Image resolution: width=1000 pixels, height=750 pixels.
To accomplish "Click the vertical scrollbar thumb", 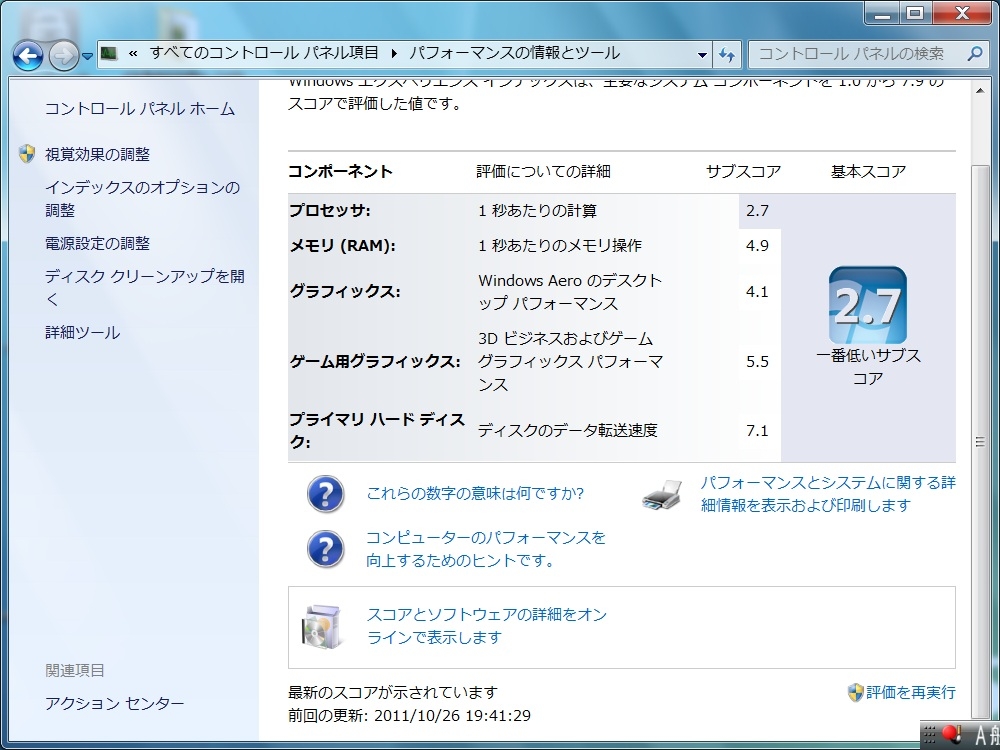I will pyautogui.click(x=980, y=440).
